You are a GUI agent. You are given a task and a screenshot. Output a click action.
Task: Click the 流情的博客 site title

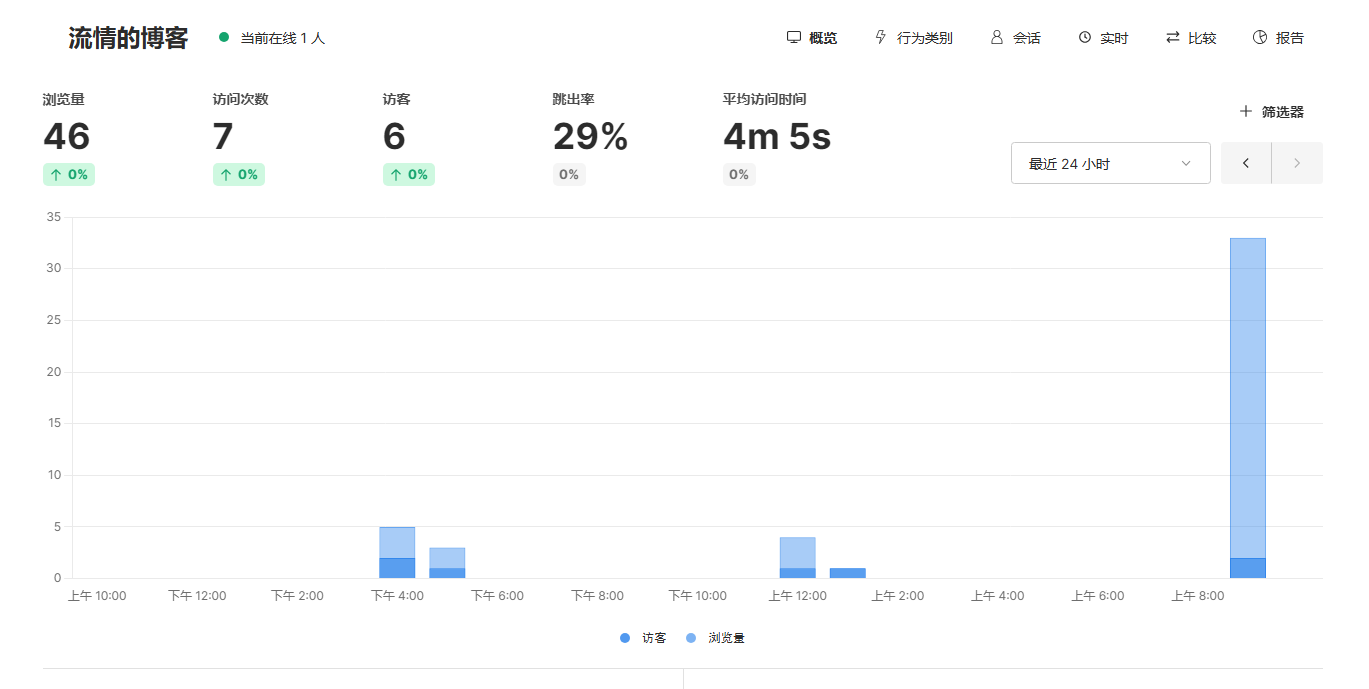coord(128,38)
